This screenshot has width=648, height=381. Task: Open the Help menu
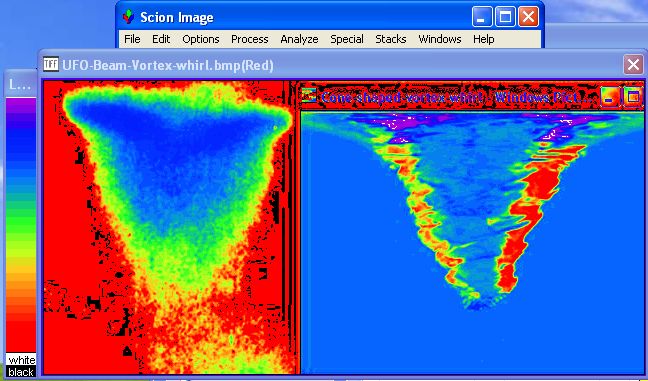[484, 39]
